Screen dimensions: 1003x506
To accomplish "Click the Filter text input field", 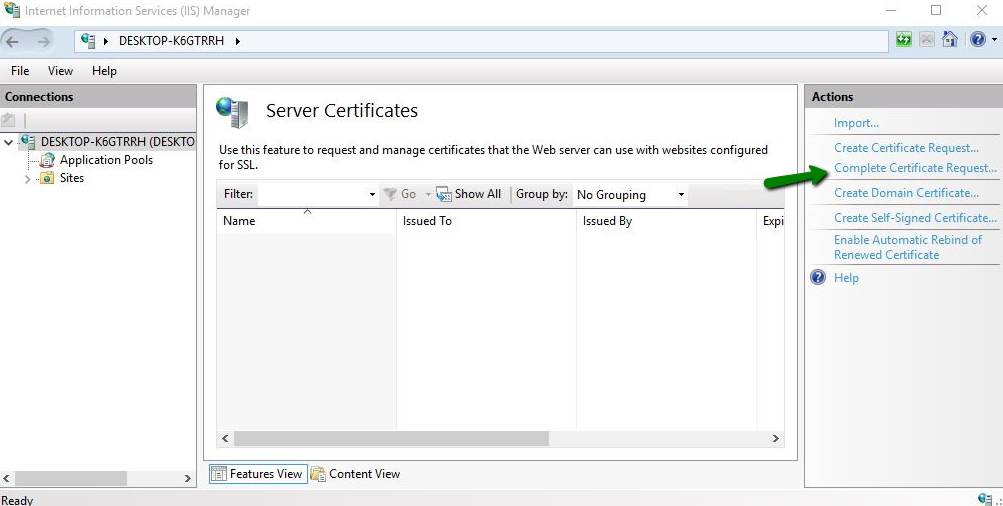I will click(x=312, y=195).
